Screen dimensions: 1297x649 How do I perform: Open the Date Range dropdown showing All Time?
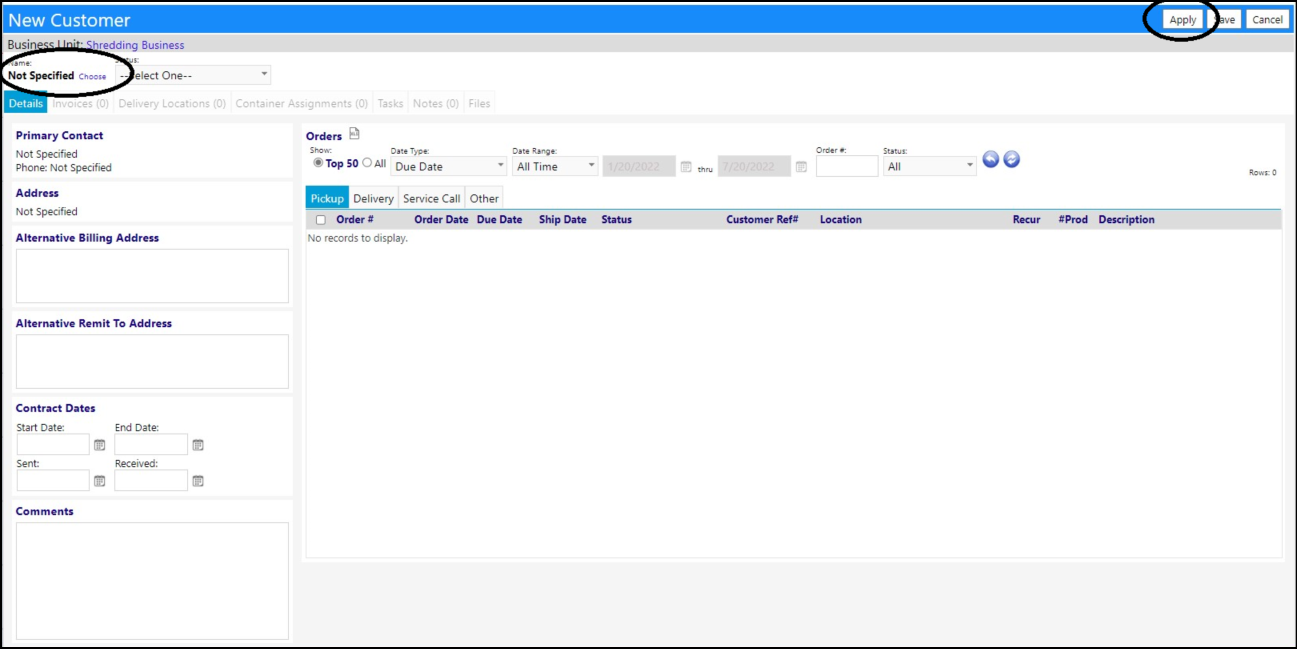coord(555,166)
